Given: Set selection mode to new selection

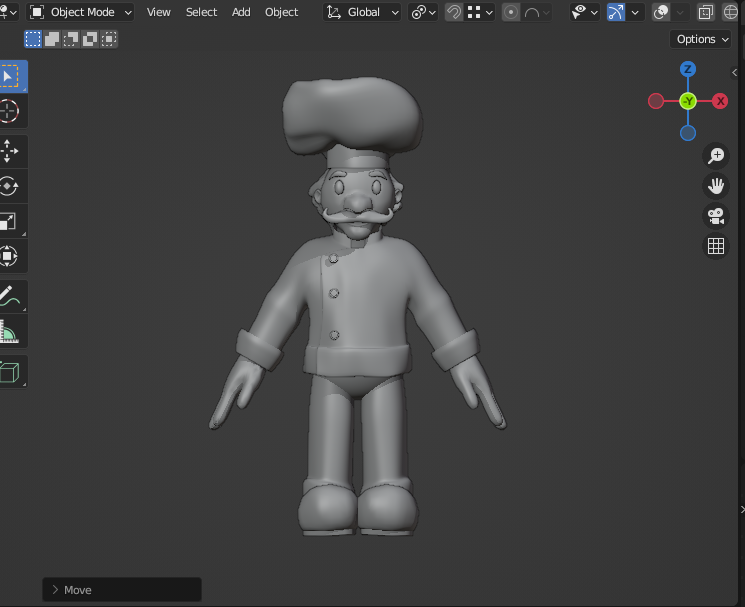Looking at the screenshot, I should click(33, 39).
